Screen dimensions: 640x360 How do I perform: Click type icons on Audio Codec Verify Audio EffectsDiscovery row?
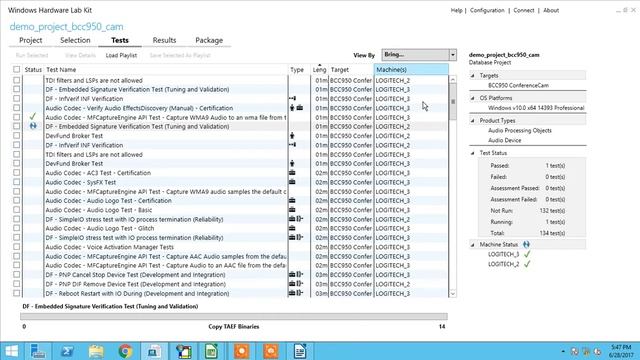[x=296, y=108]
